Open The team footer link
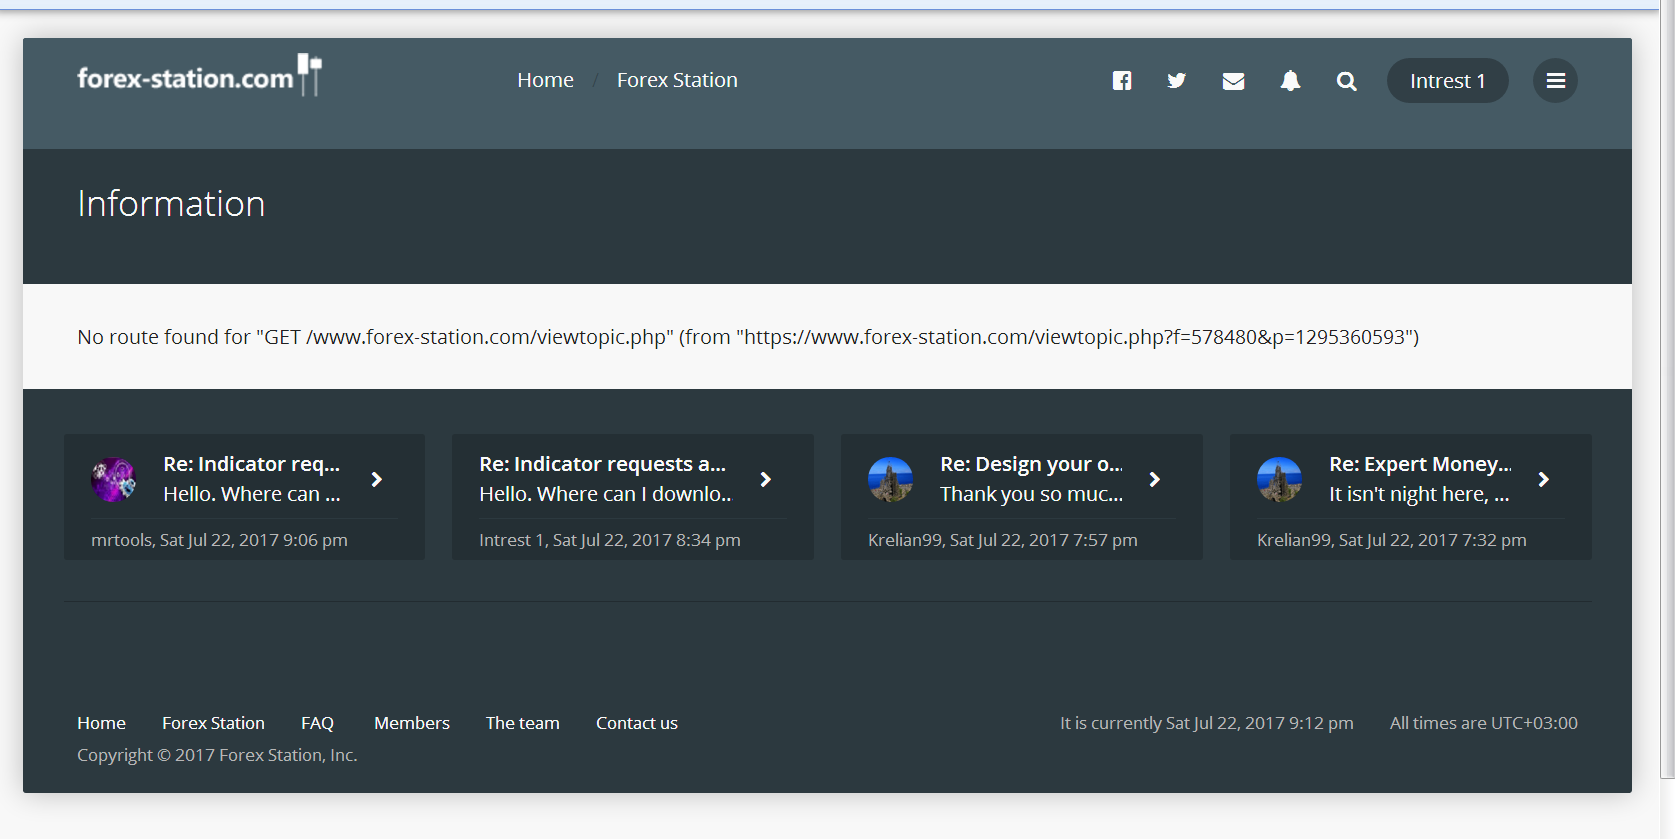The height and width of the screenshot is (839, 1675). click(x=523, y=723)
